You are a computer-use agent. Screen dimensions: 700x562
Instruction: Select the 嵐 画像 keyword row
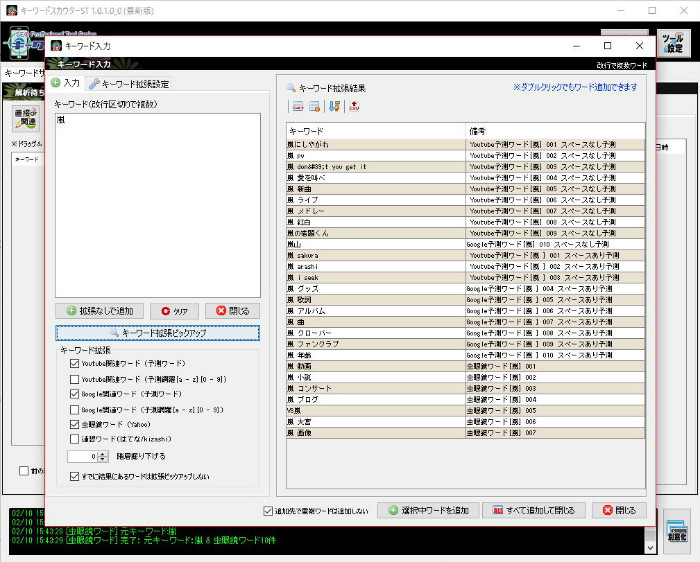coord(466,433)
